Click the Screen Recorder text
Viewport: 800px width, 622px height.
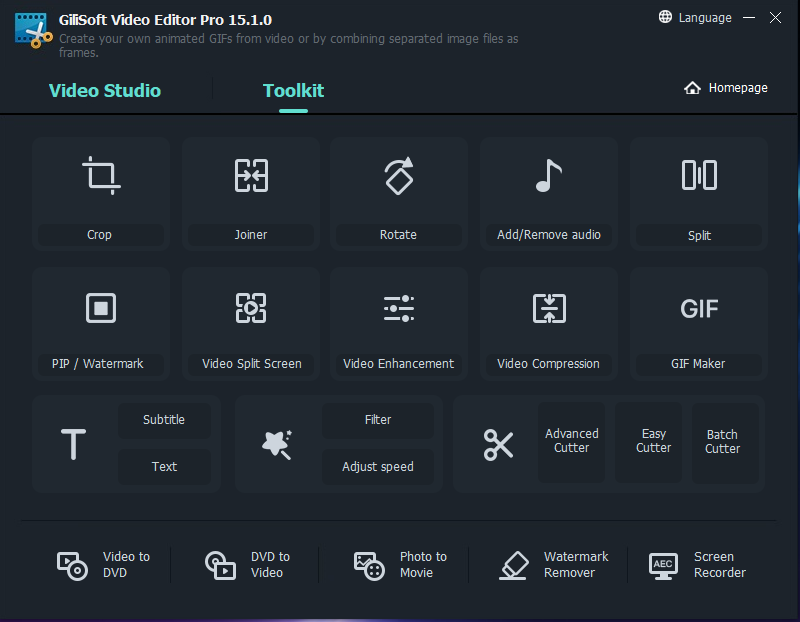(720, 564)
